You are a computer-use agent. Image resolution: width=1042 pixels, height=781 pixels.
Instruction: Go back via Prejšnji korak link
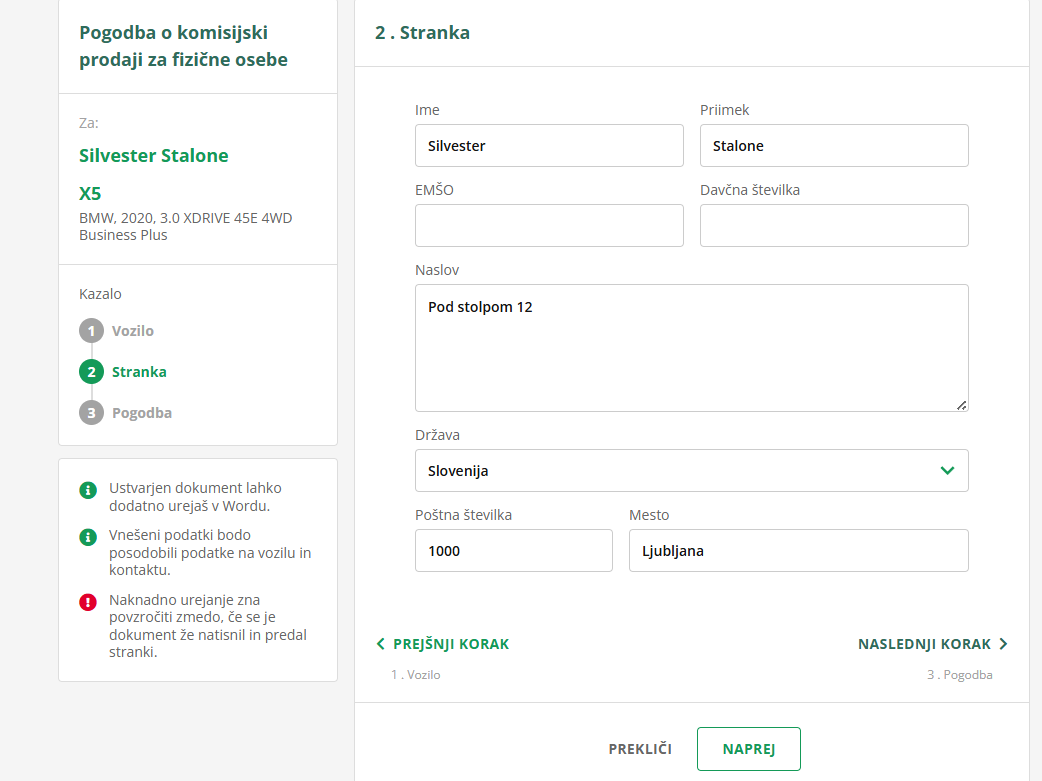pyautogui.click(x=451, y=644)
